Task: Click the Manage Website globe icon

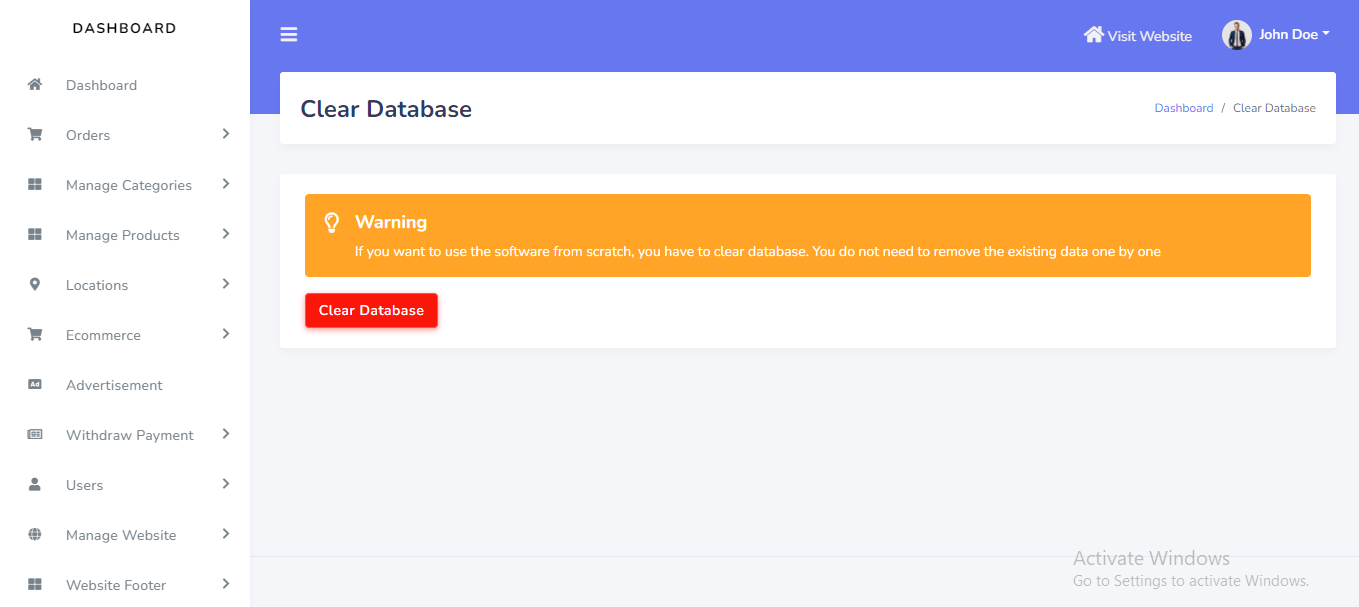Action: point(35,535)
